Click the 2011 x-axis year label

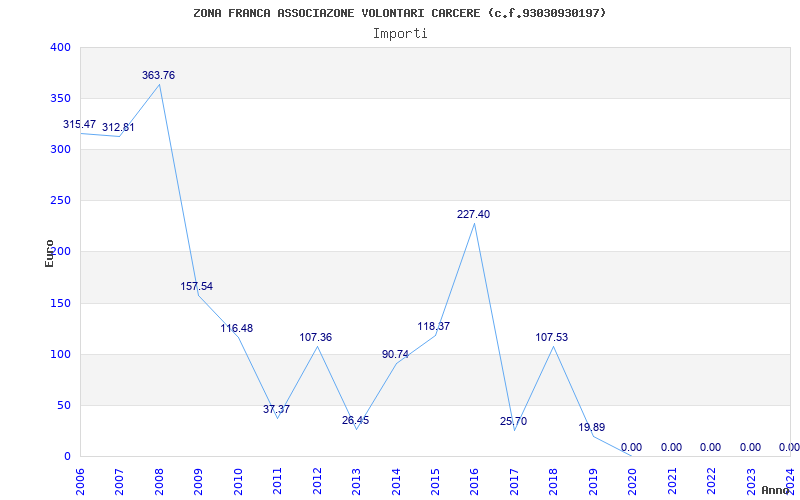278,481
